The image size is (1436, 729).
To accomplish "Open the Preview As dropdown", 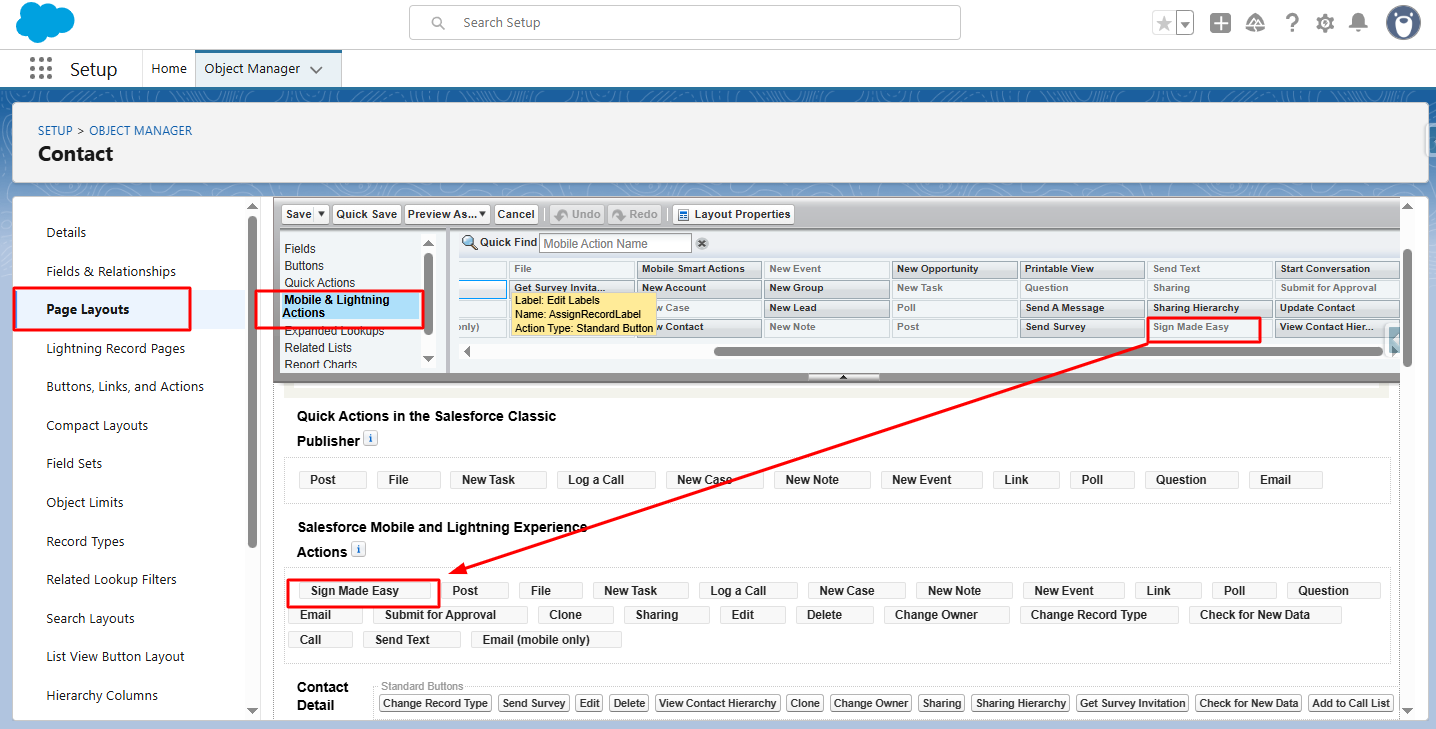I will (x=447, y=214).
